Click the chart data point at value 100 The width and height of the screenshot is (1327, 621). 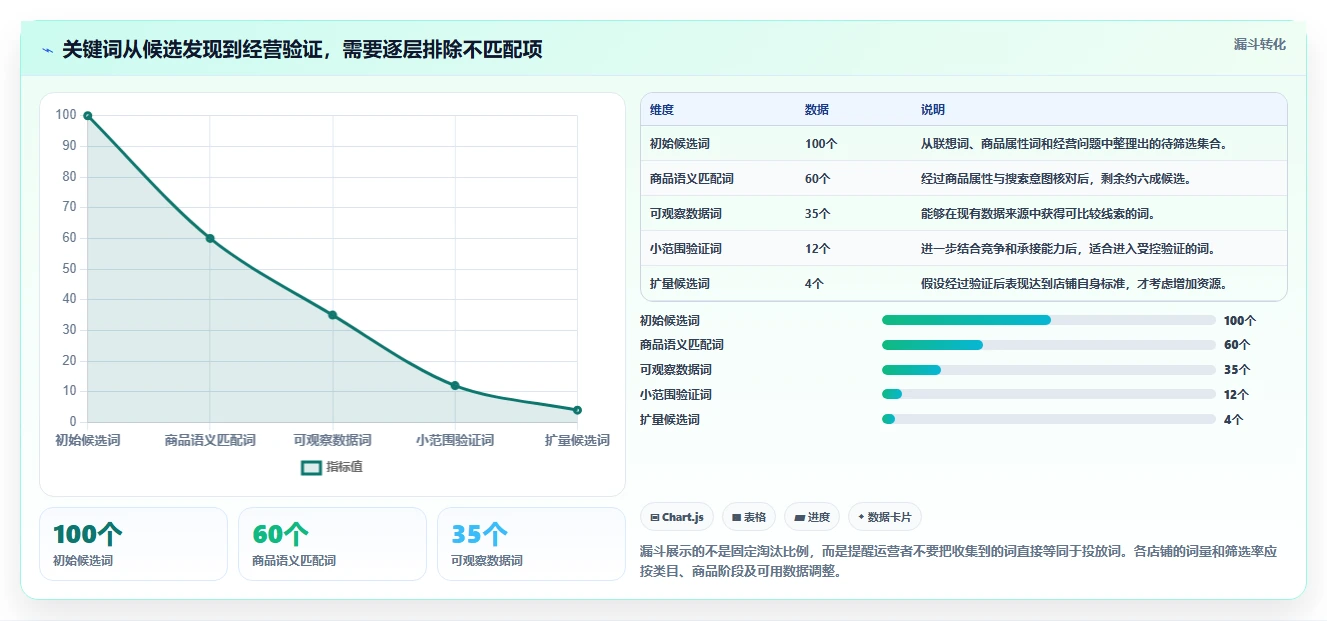coord(88,116)
